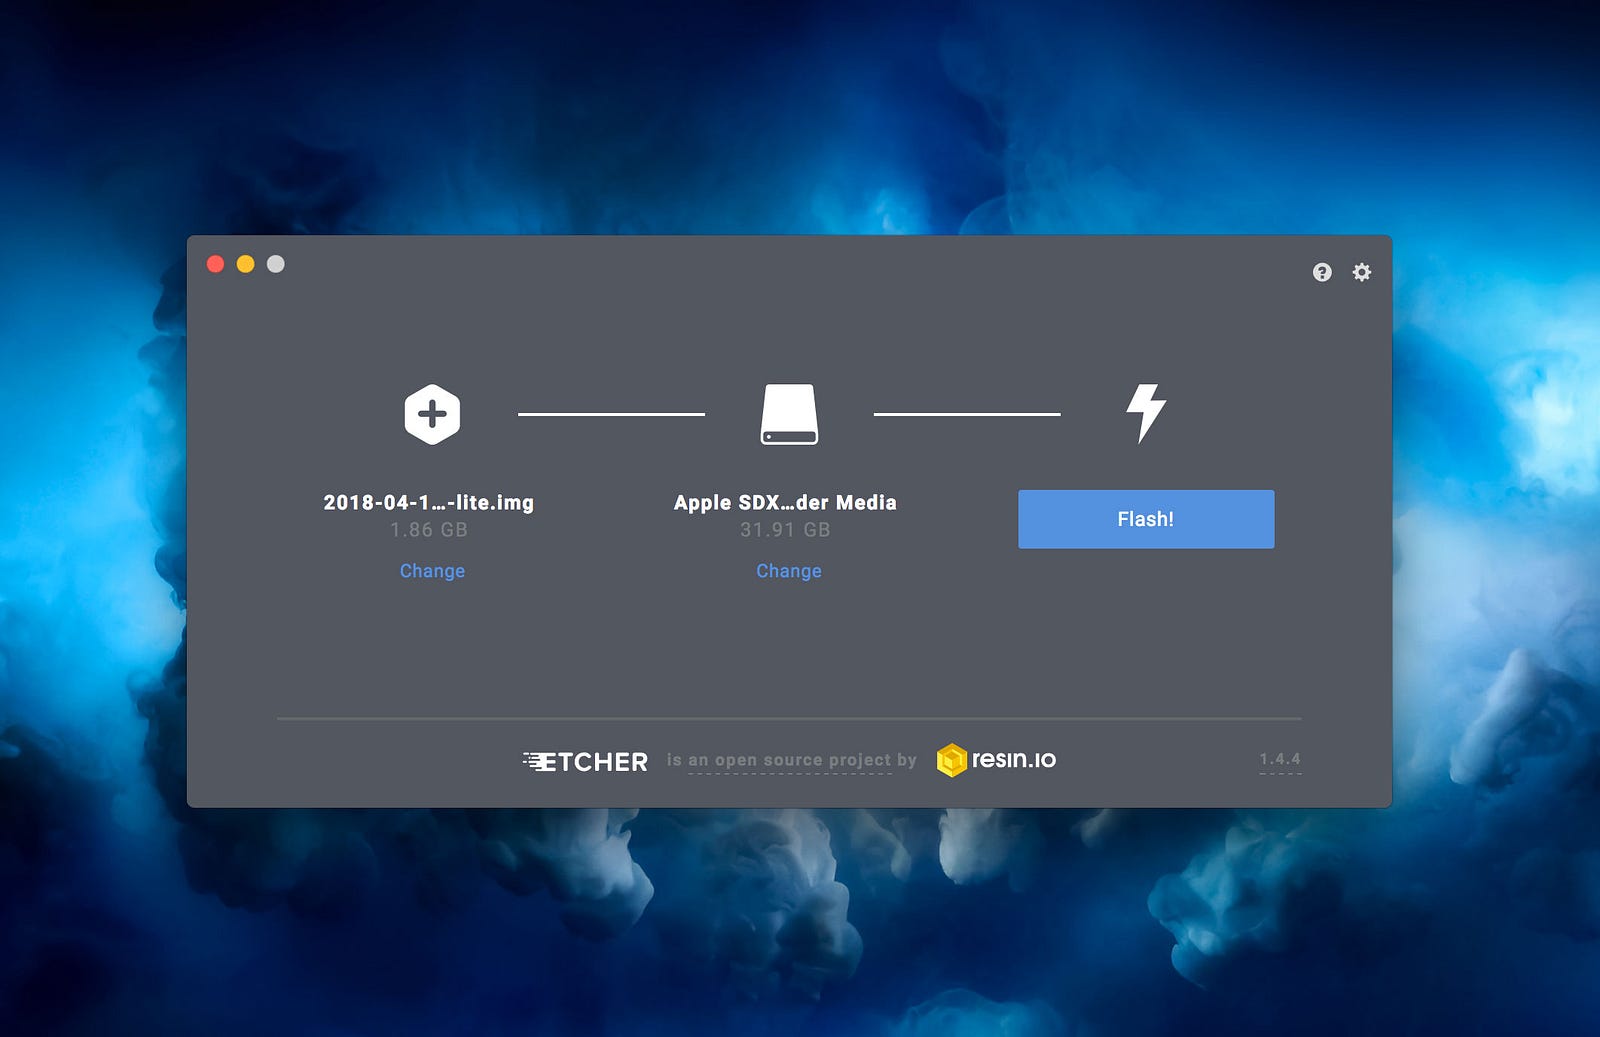Select the image filename 2018-04-1…-lite.img
The image size is (1600, 1037).
[x=429, y=502]
